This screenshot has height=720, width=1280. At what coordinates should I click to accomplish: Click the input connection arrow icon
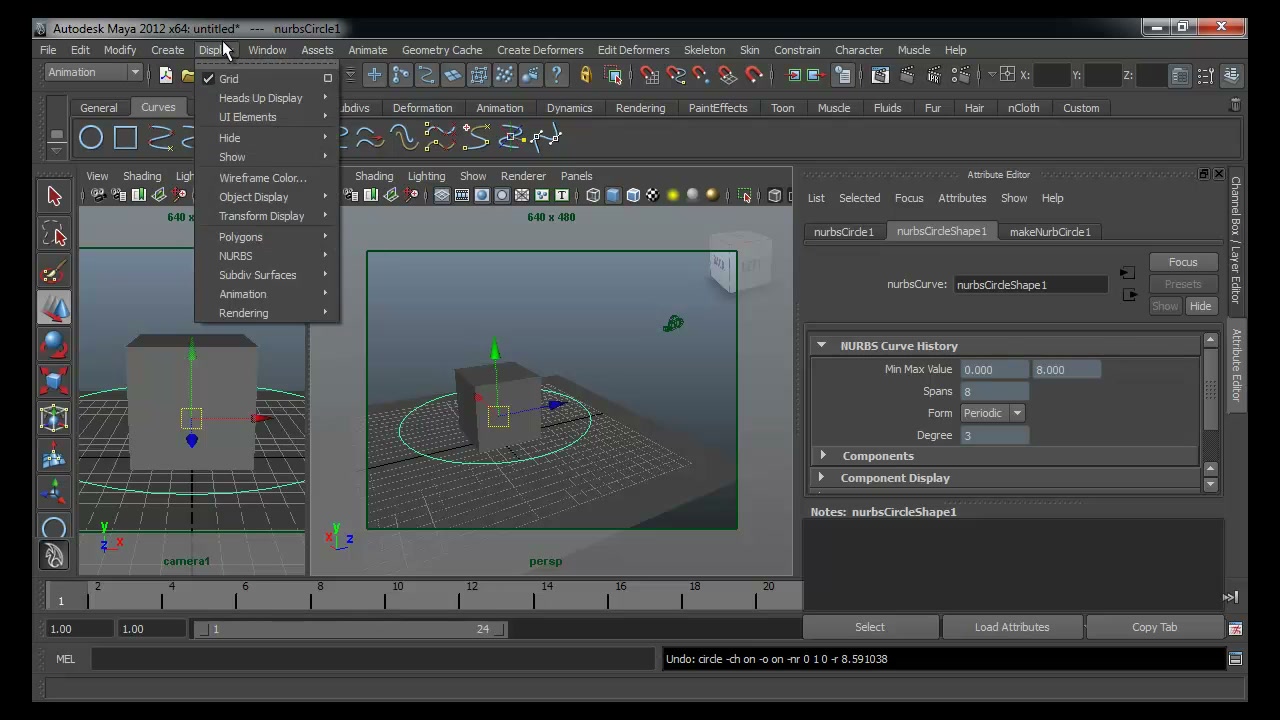click(x=1127, y=273)
